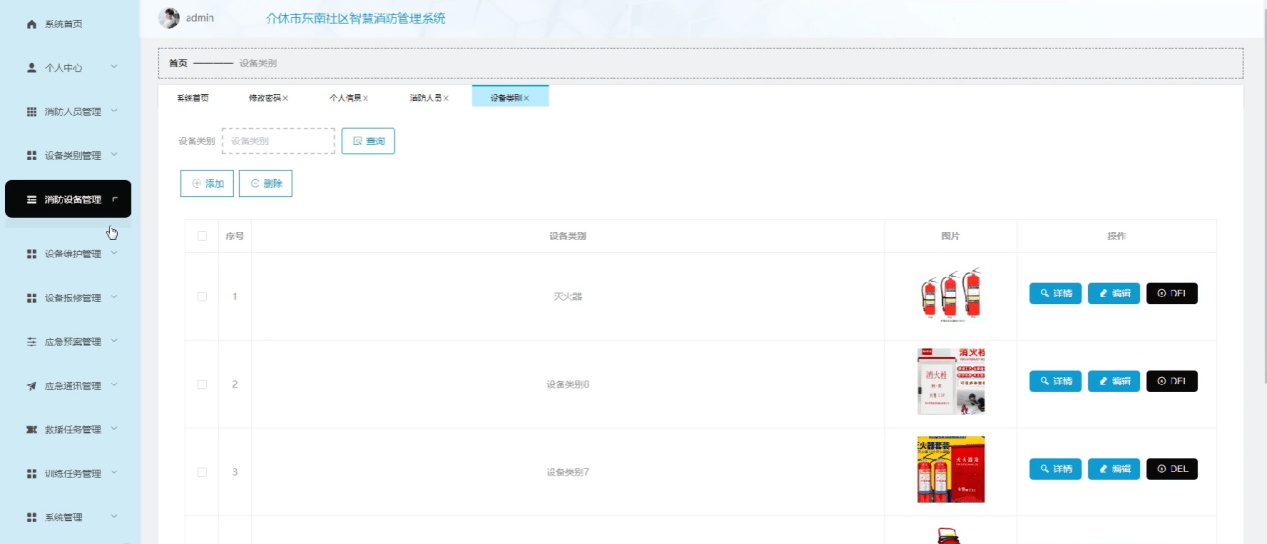
Task: Expand the 训练任务管理 chevron
Action: (114, 473)
